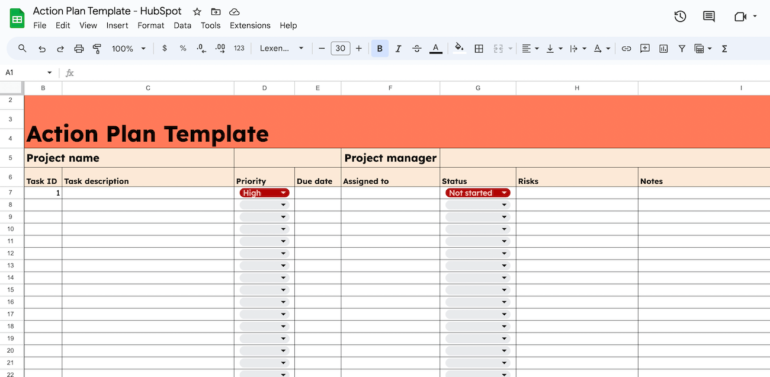Undo the last action
Image resolution: width=770 pixels, height=377 pixels.
click(42, 49)
